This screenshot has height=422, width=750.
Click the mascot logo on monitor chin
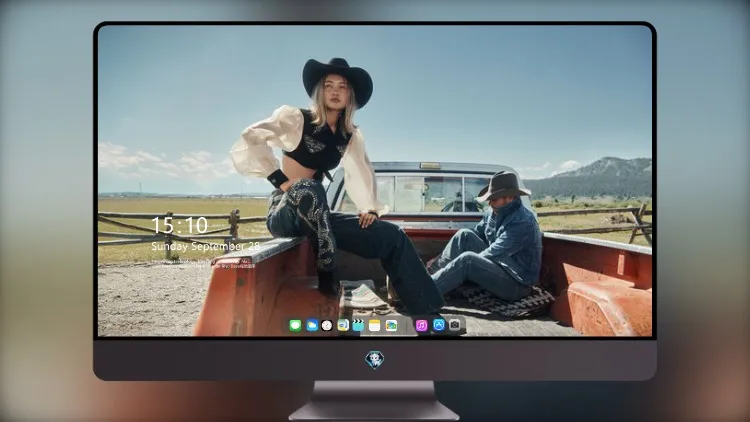pyautogui.click(x=375, y=360)
